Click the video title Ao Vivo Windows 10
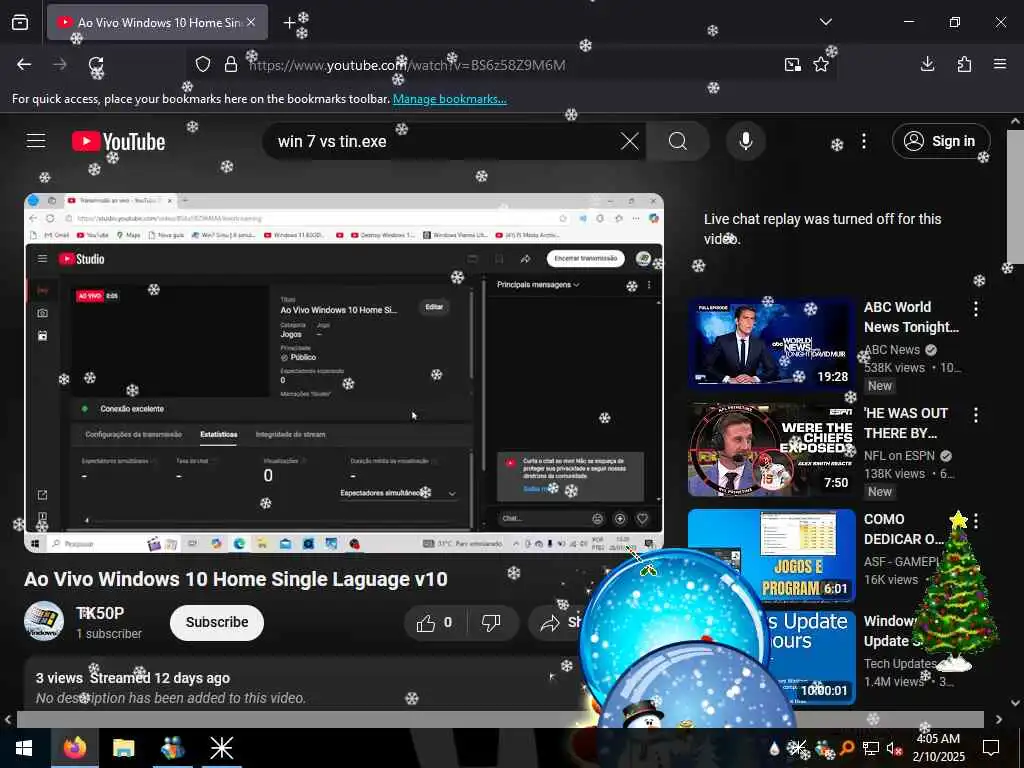This screenshot has width=1024, height=768. [236, 579]
